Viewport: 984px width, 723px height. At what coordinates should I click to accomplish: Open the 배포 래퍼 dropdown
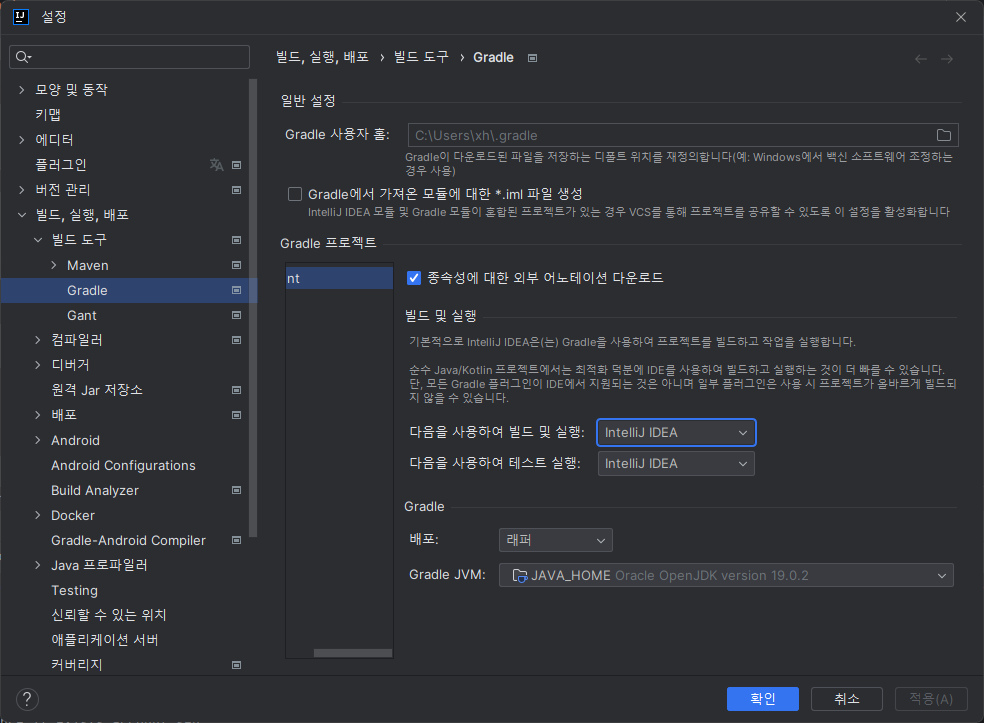point(555,540)
